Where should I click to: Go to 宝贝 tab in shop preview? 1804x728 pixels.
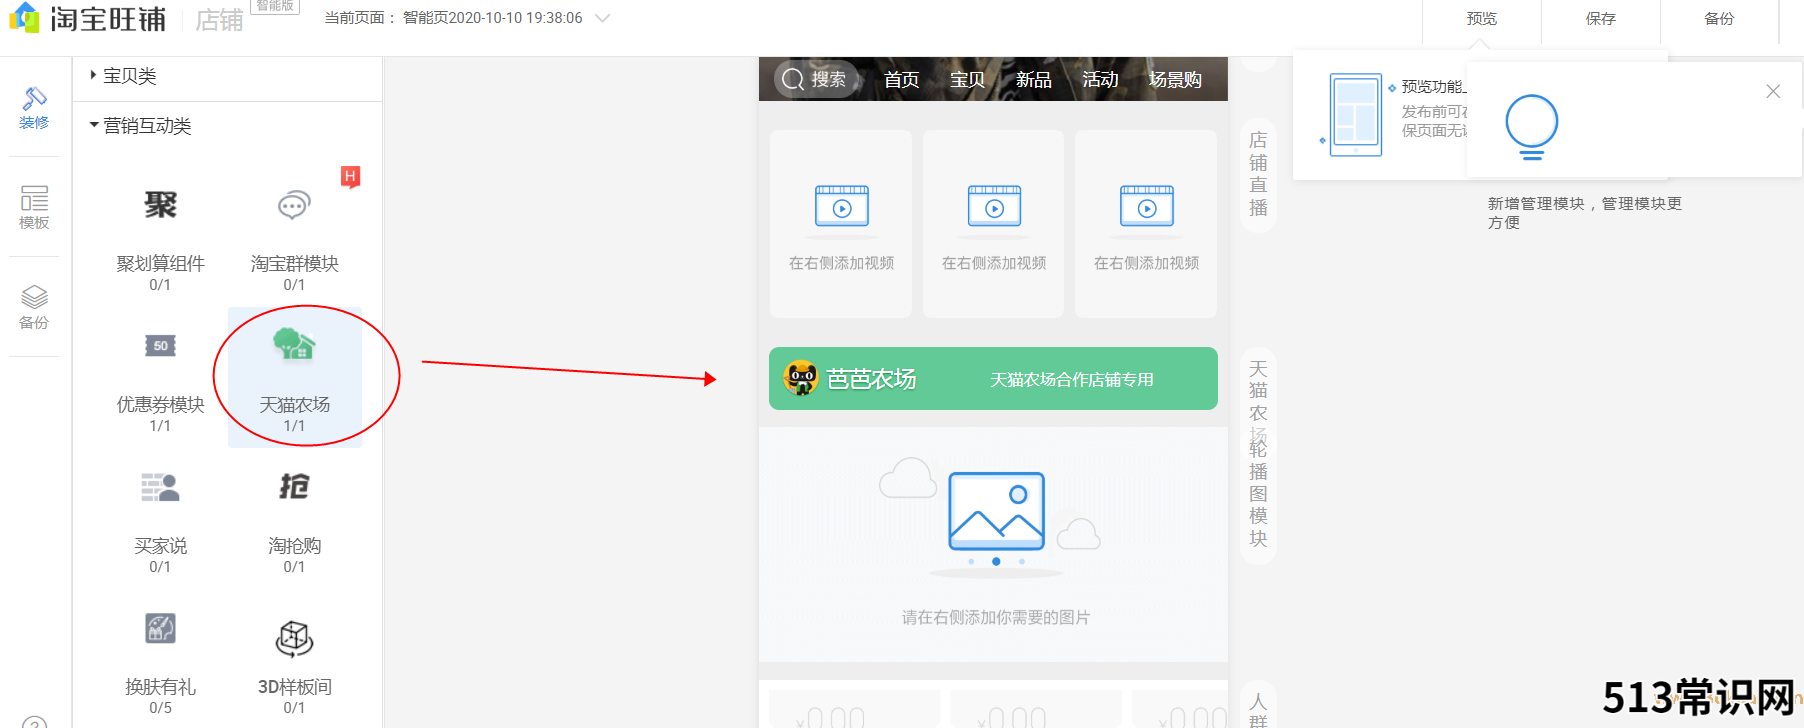pyautogui.click(x=967, y=79)
